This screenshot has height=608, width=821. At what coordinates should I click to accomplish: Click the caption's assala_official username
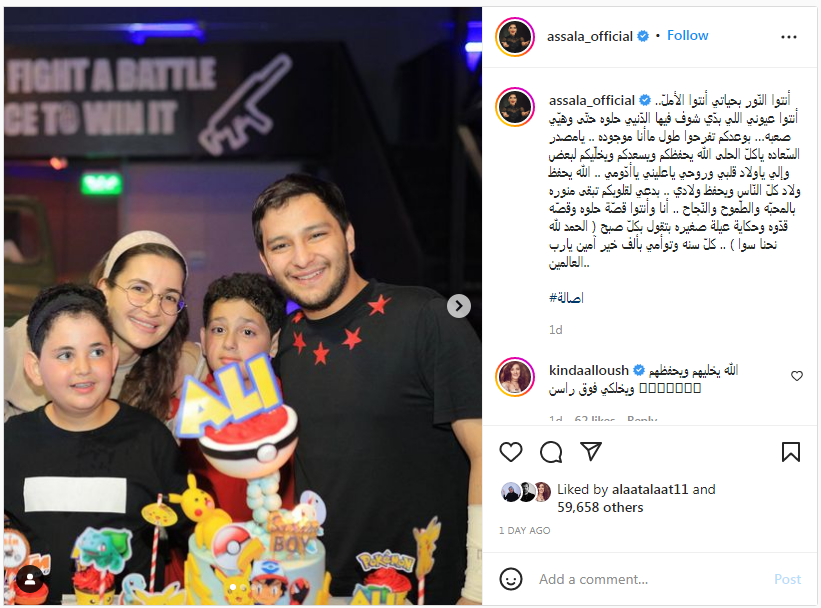point(592,100)
